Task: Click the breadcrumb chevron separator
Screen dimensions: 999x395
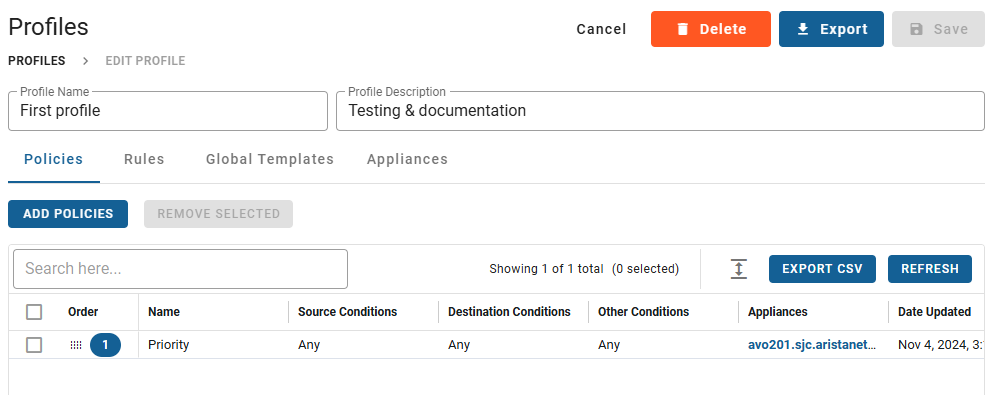Action: 85,61
